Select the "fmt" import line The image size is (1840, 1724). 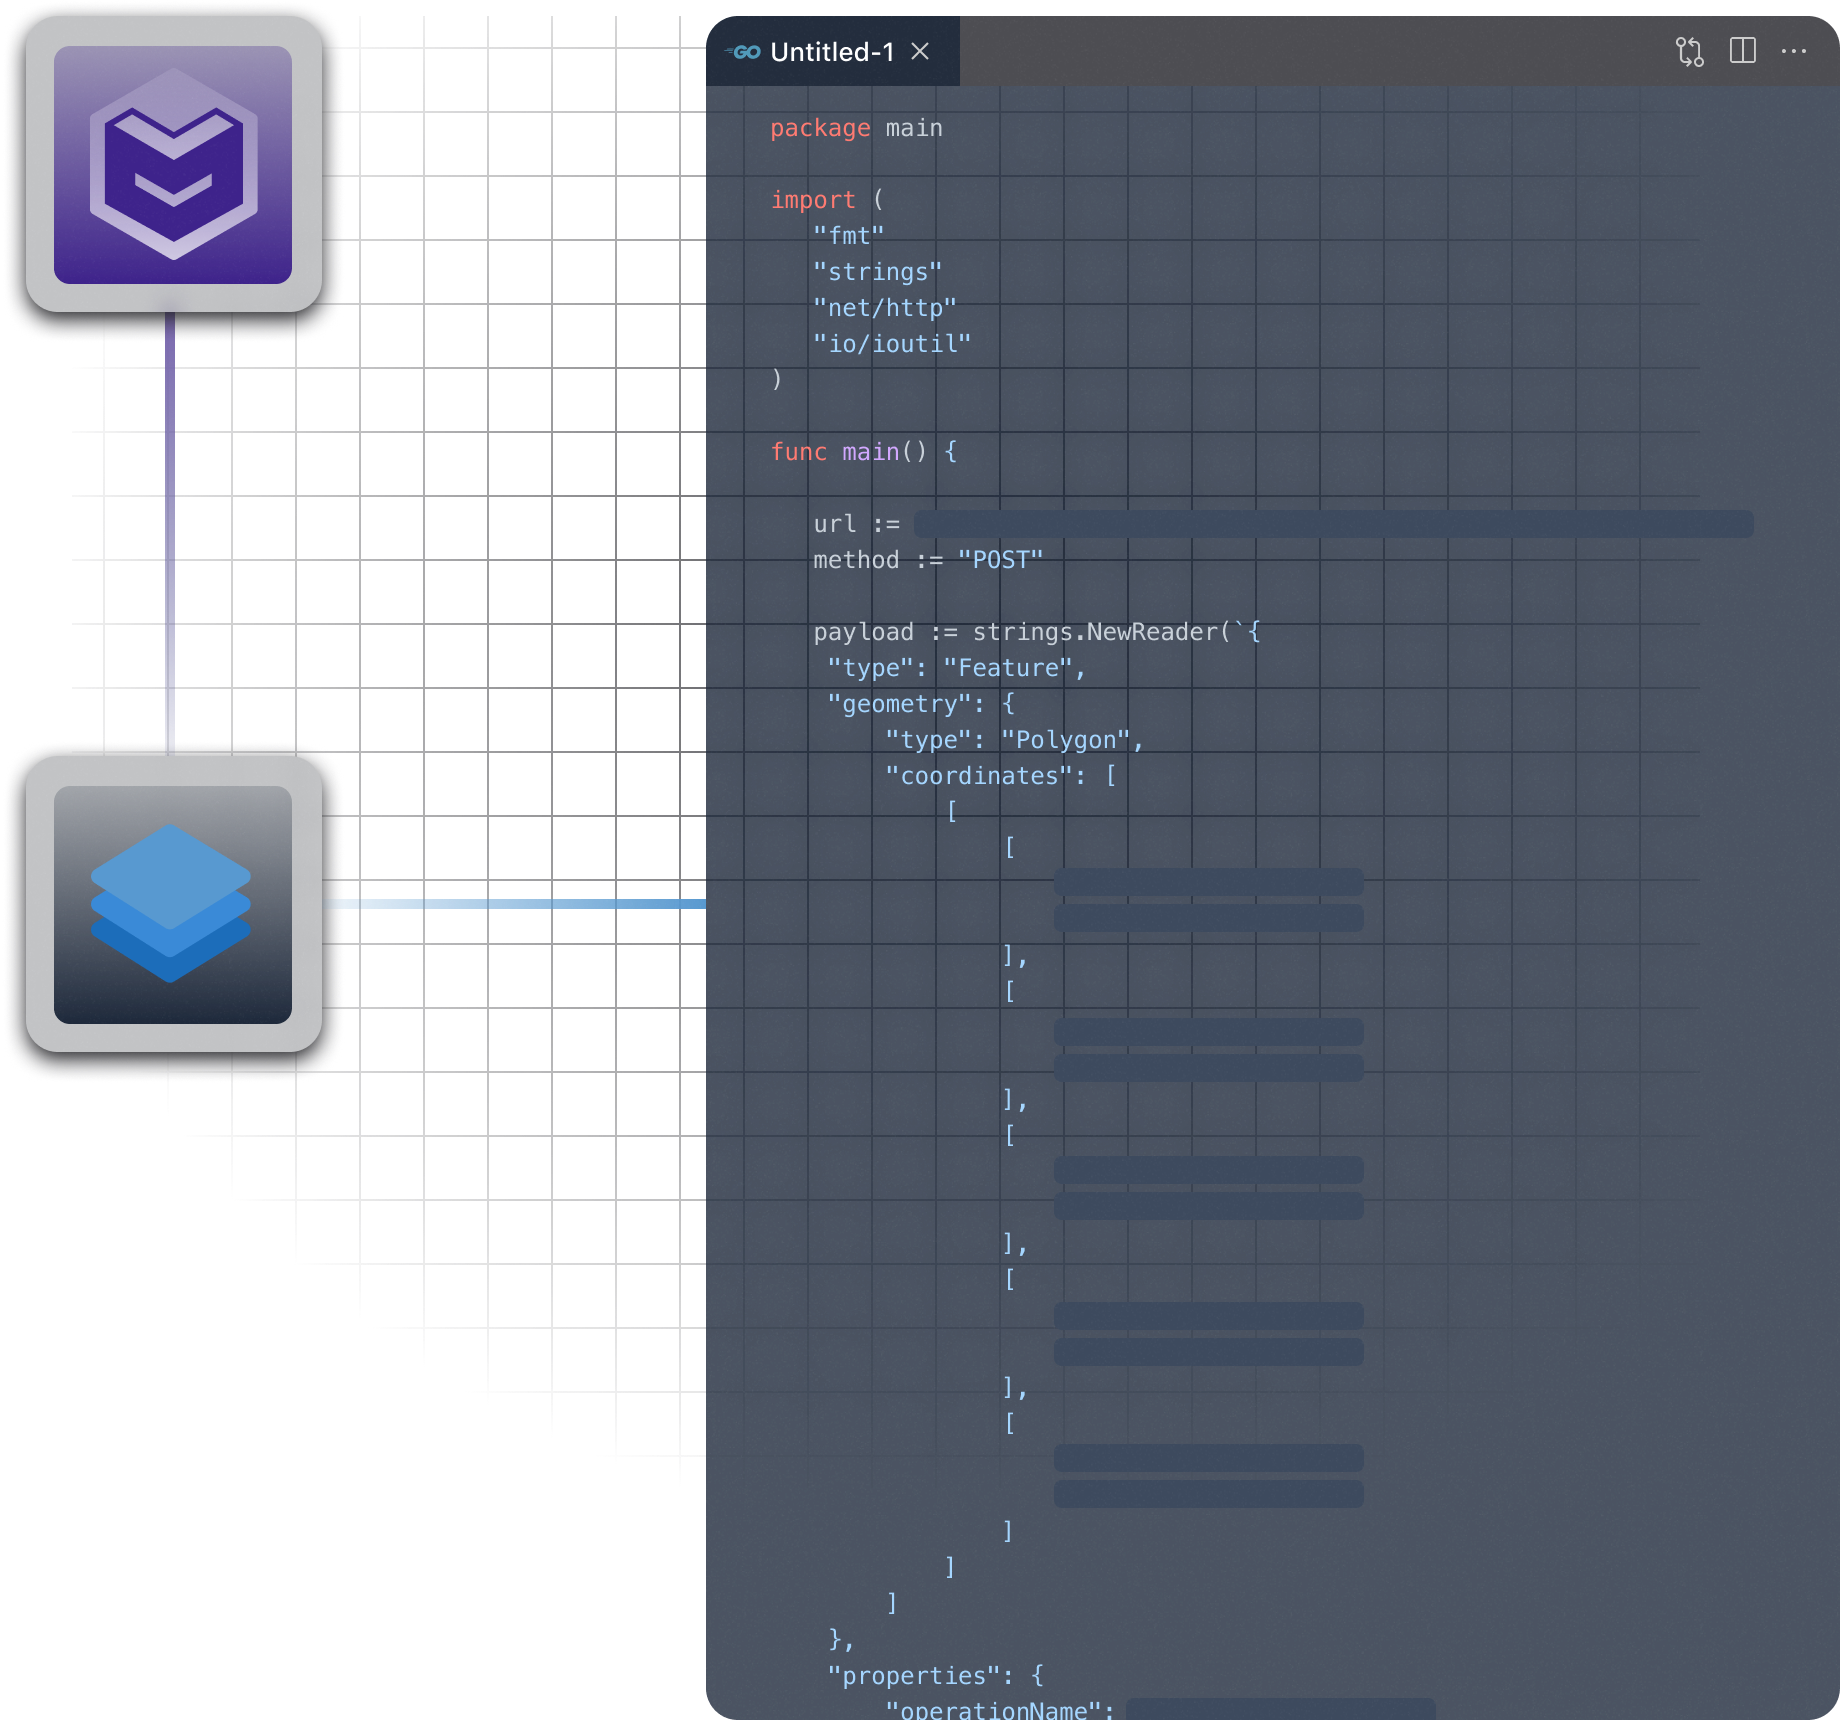point(848,236)
